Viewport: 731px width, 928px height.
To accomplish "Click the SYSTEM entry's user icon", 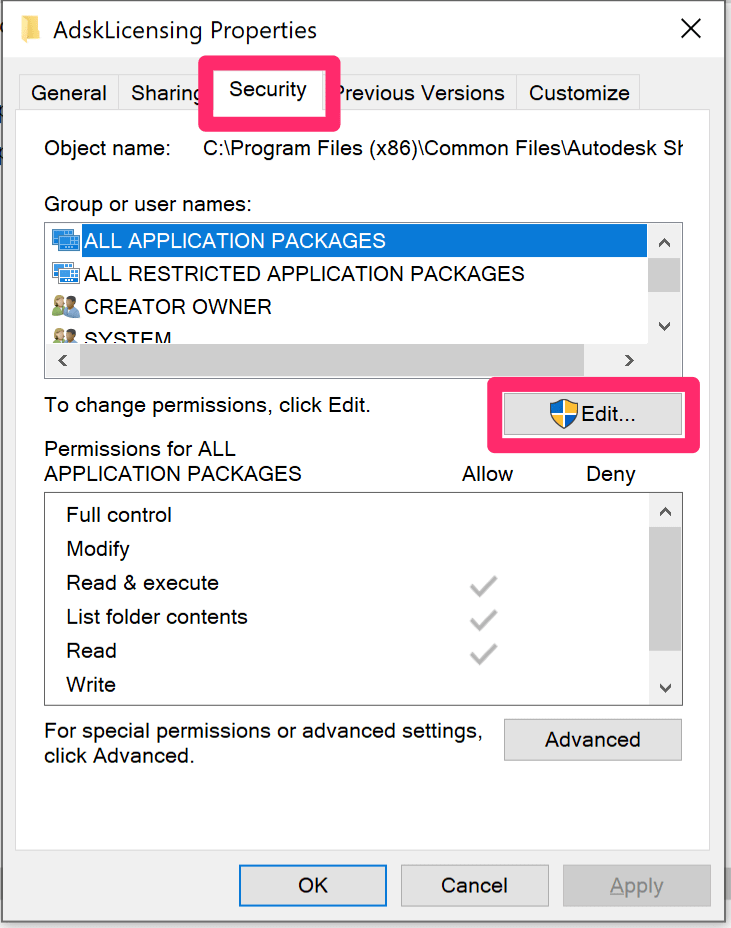I will point(65,337).
